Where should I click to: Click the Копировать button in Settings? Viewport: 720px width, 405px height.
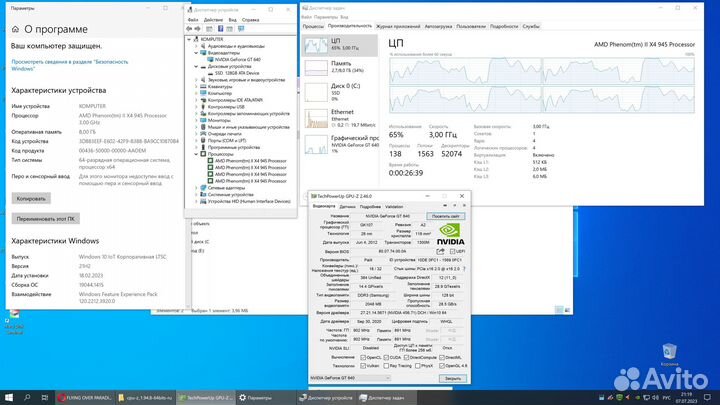[31, 199]
